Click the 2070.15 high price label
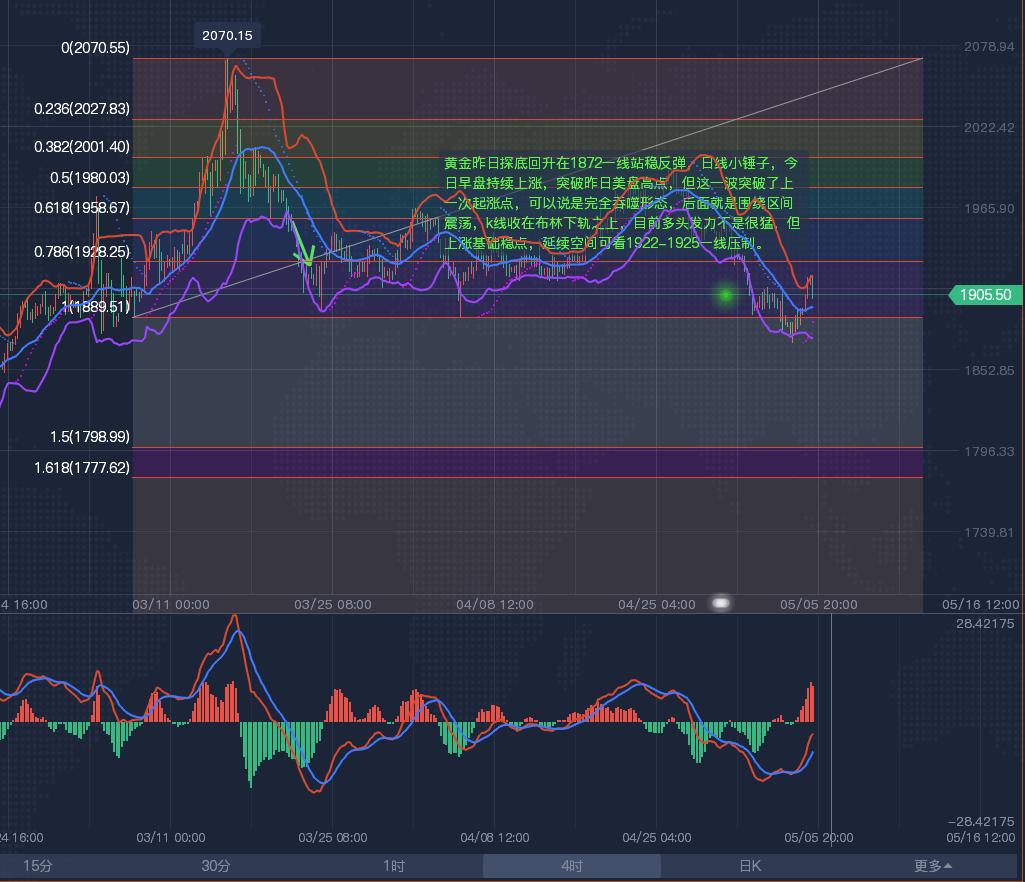The width and height of the screenshot is (1025, 882). pos(227,35)
